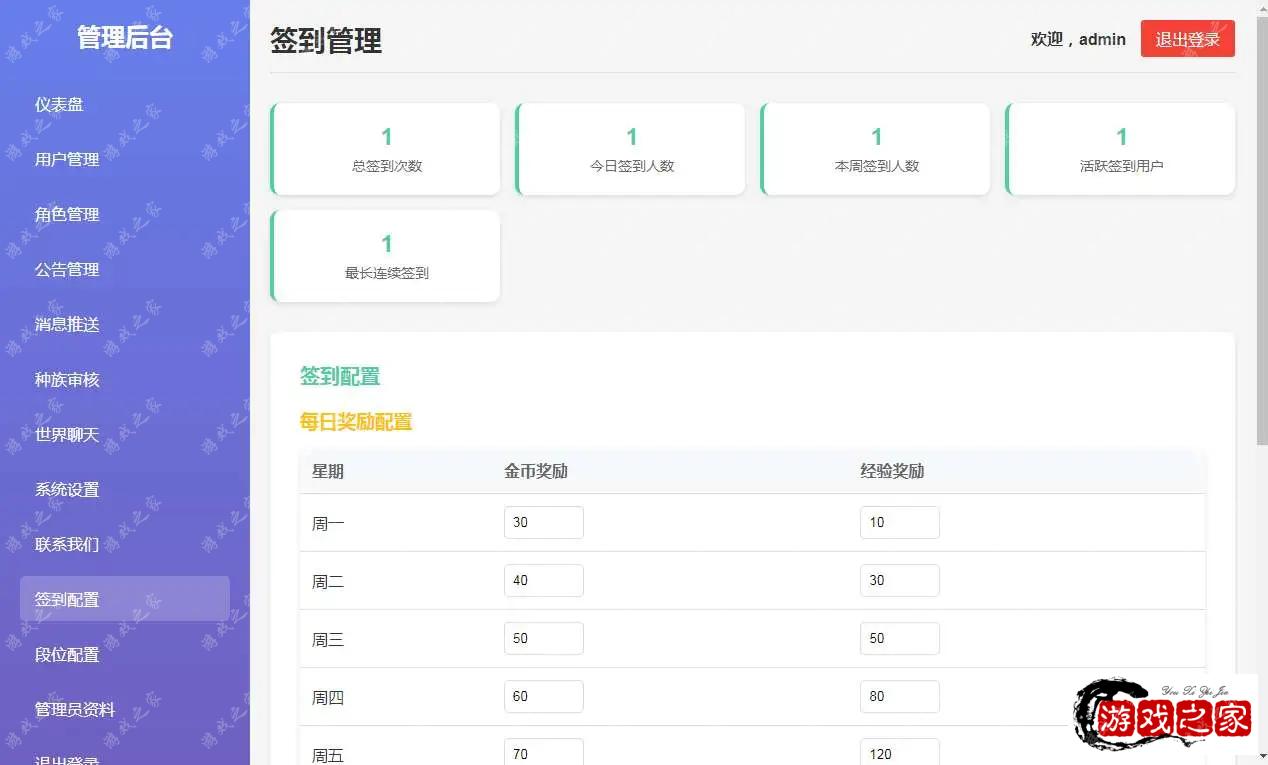This screenshot has height=765, width=1268.
Task: Select 签到配置 in the sidebar
Action: [67, 600]
